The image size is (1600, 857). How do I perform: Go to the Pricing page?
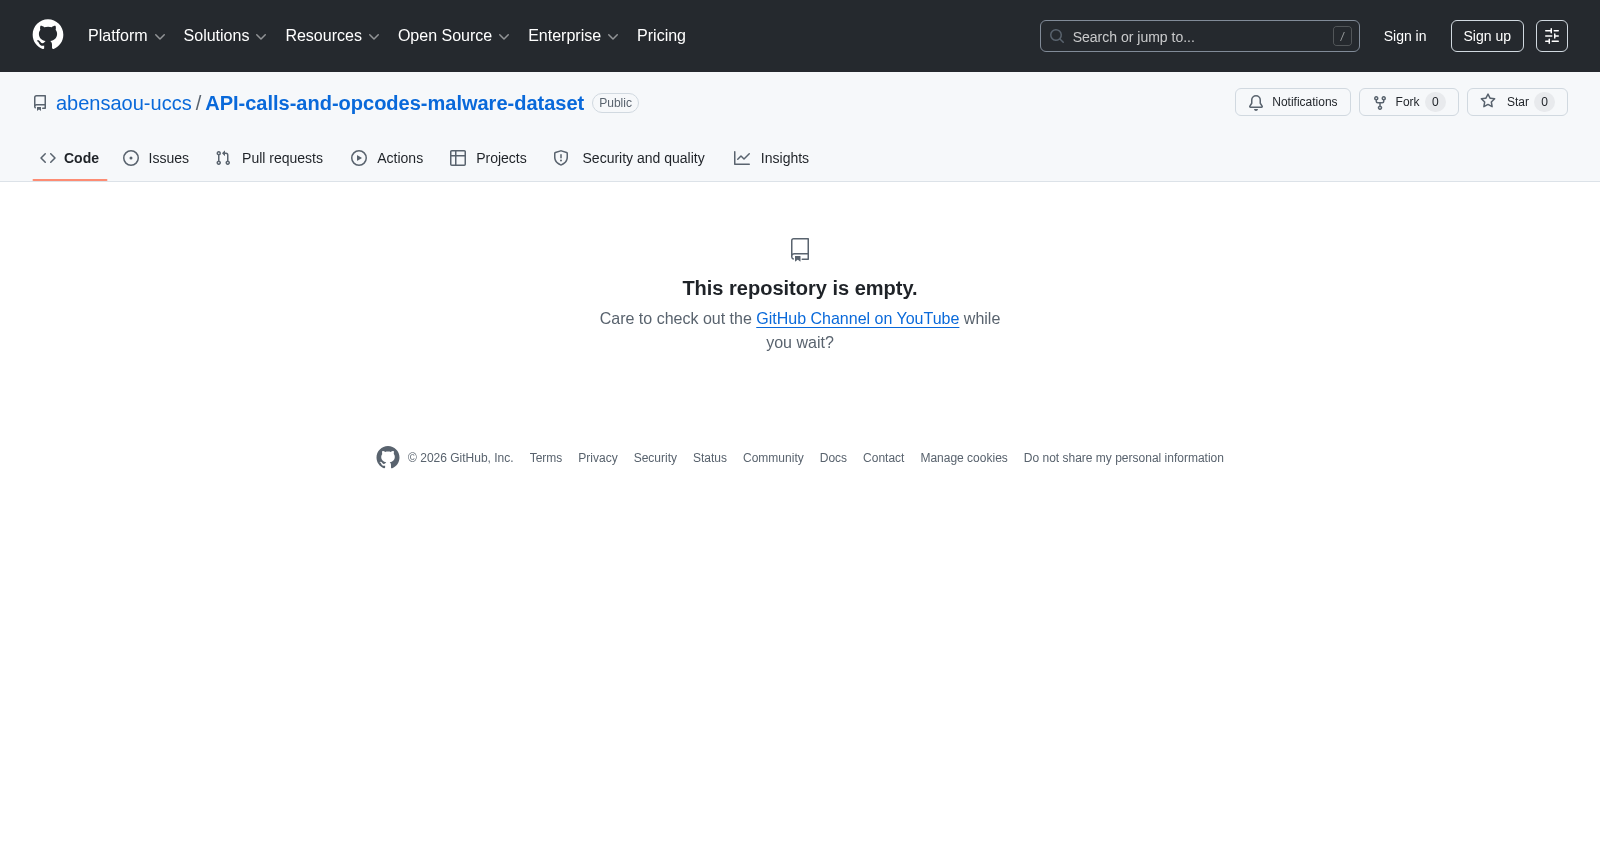(661, 36)
